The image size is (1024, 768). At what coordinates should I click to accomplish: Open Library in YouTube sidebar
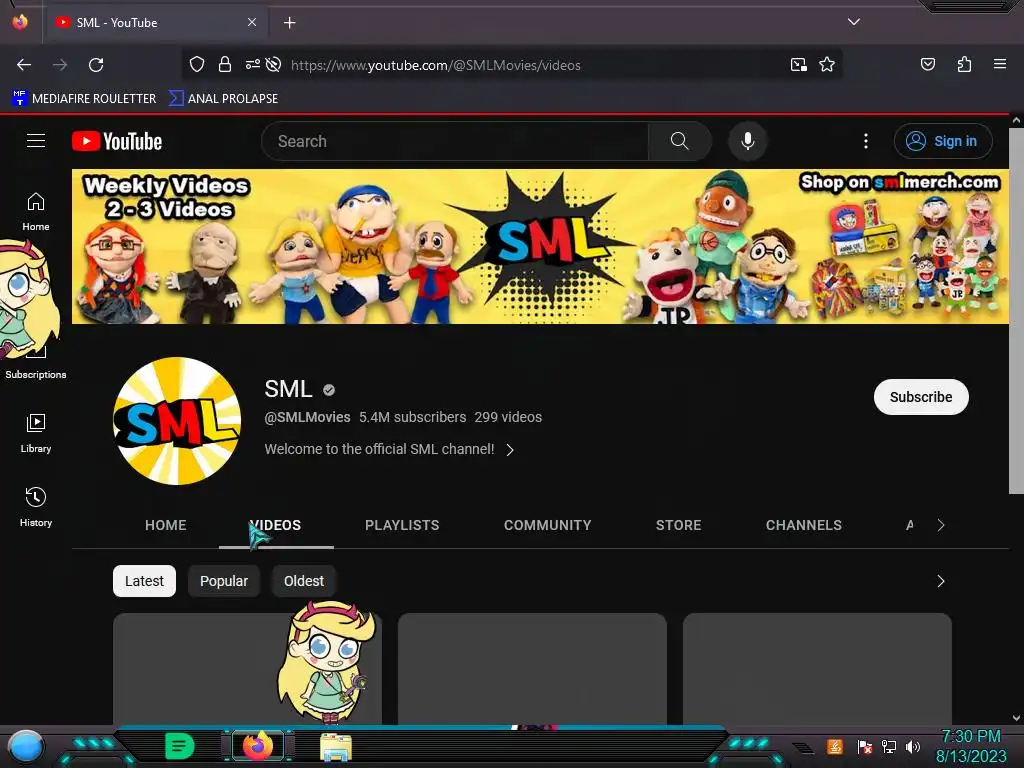36,433
